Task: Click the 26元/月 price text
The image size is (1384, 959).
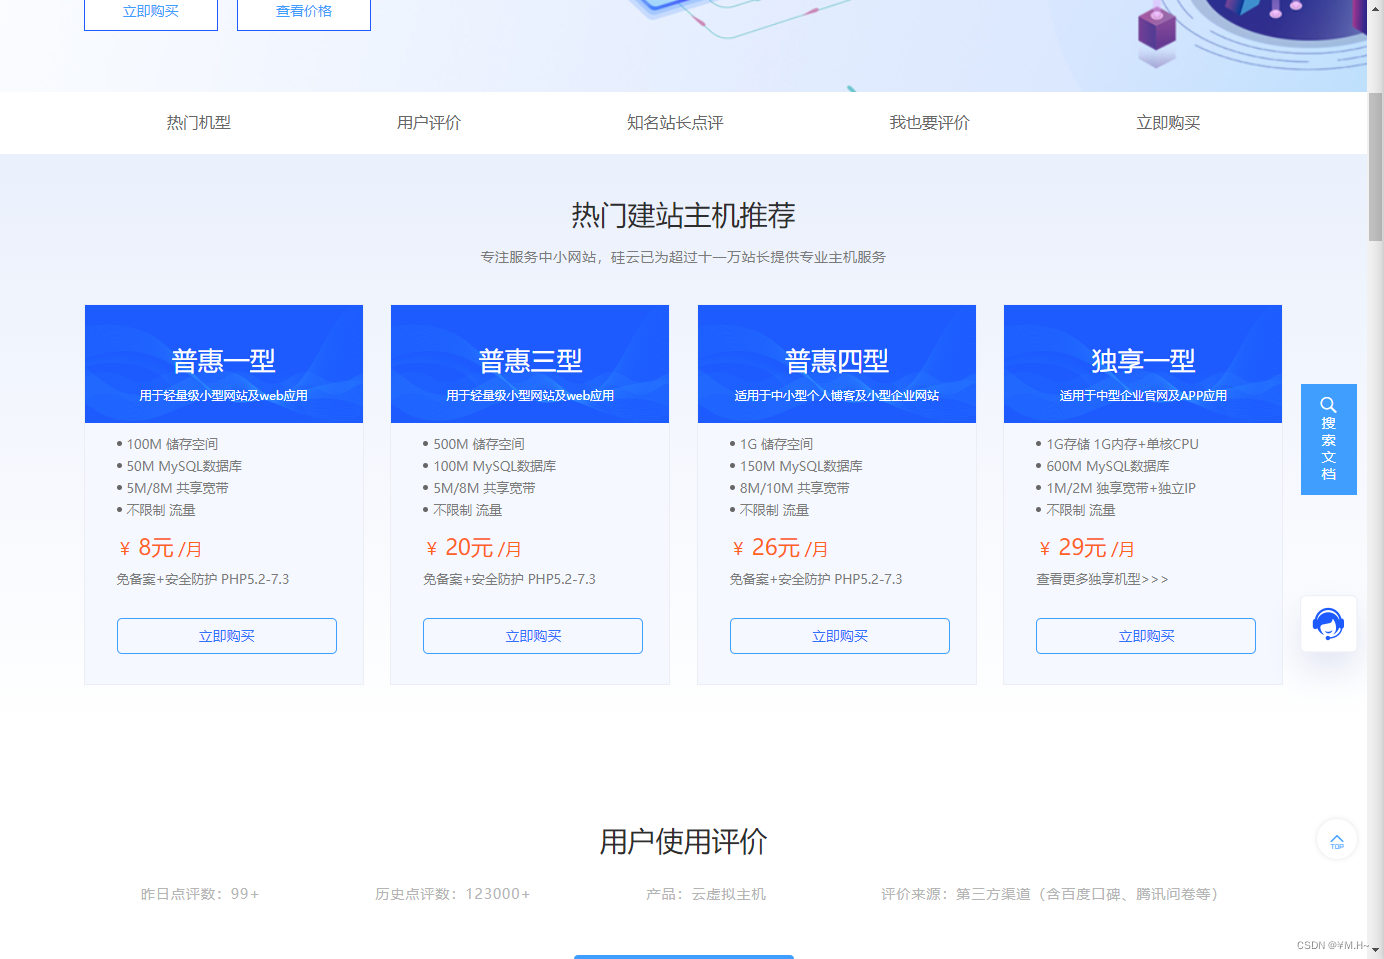Action: coord(780,548)
